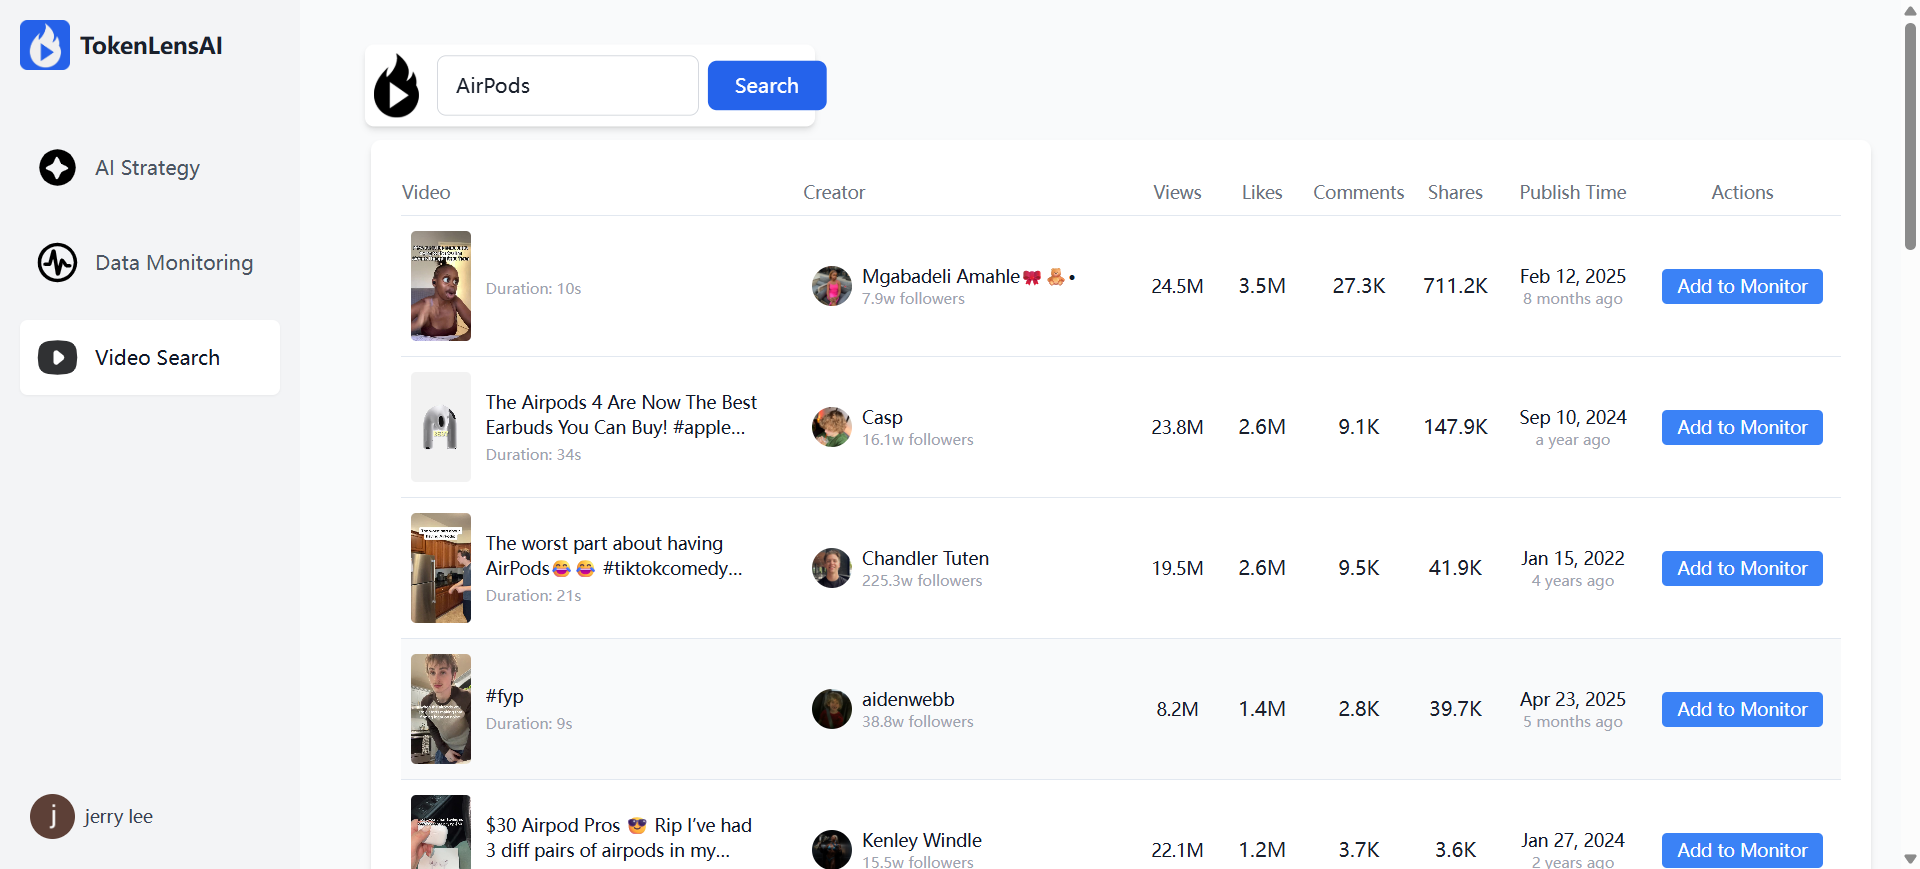
Task: Add Casp Airpods 4 video to monitor
Action: [x=1742, y=427]
